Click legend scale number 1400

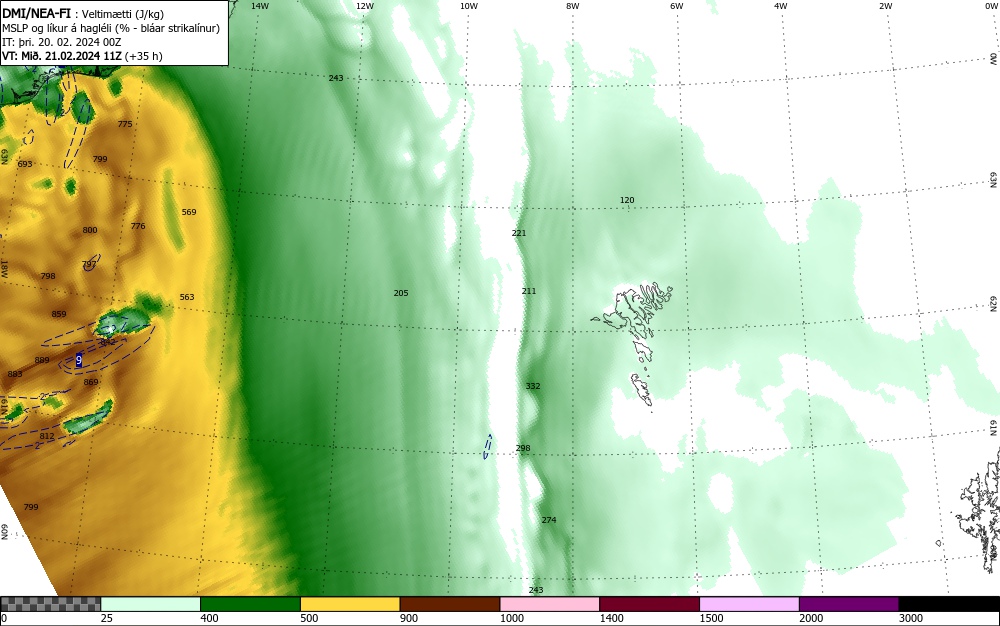coord(611,618)
